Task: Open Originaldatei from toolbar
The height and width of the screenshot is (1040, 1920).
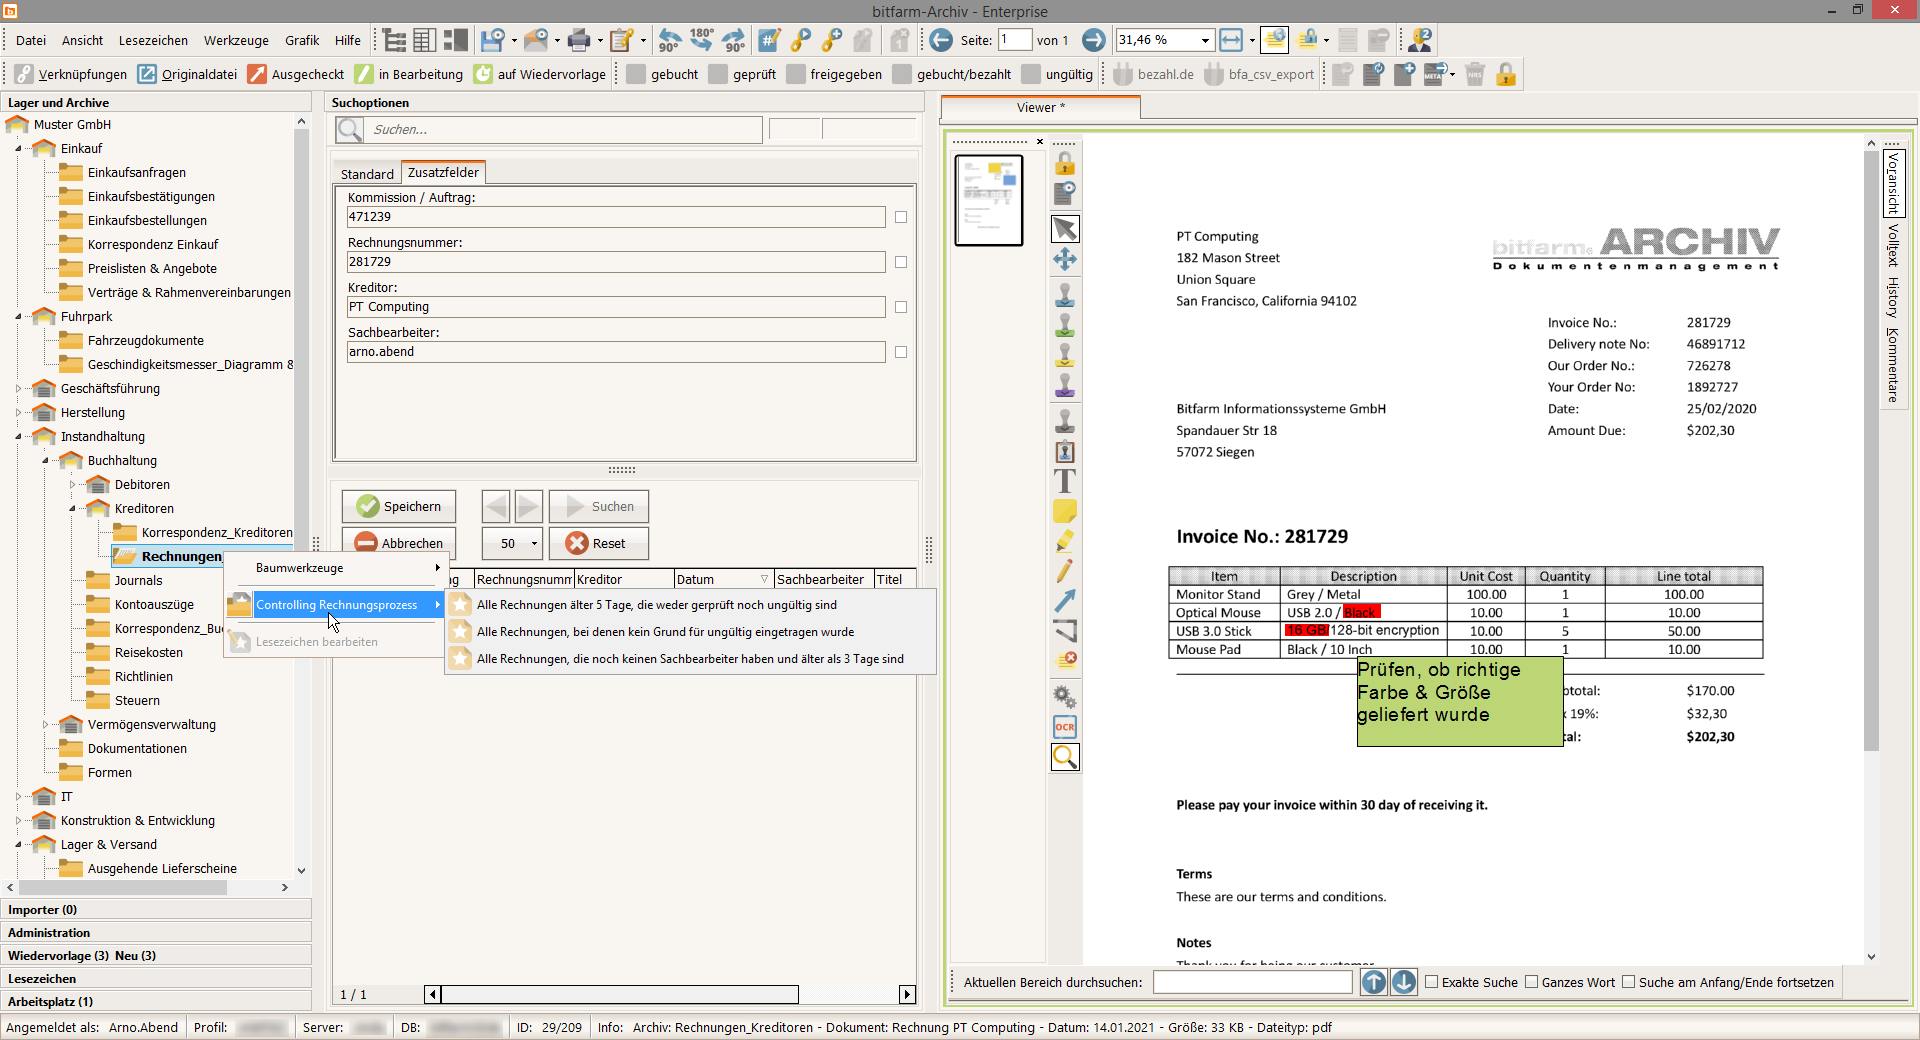Action: [187, 74]
